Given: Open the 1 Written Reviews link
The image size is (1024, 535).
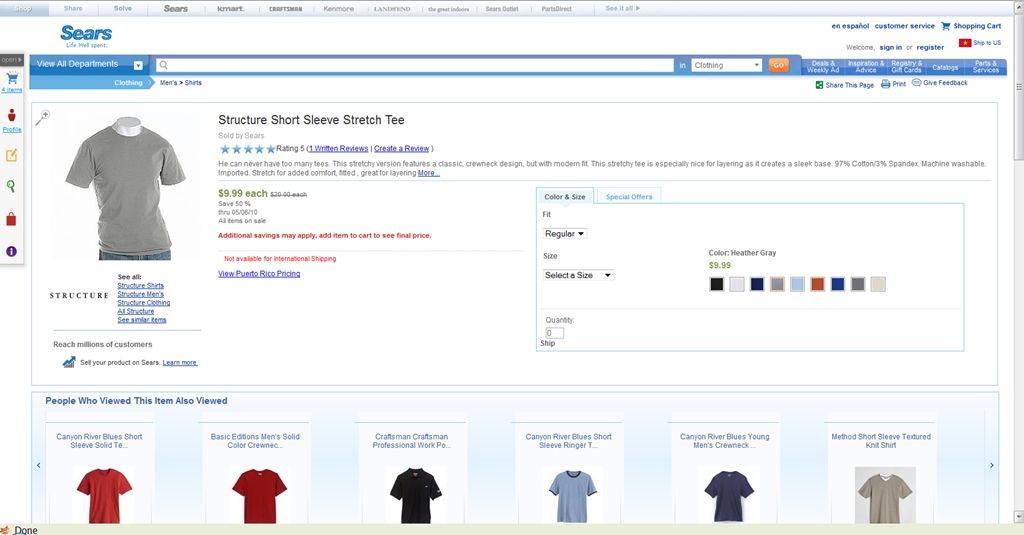Looking at the screenshot, I should (338, 148).
